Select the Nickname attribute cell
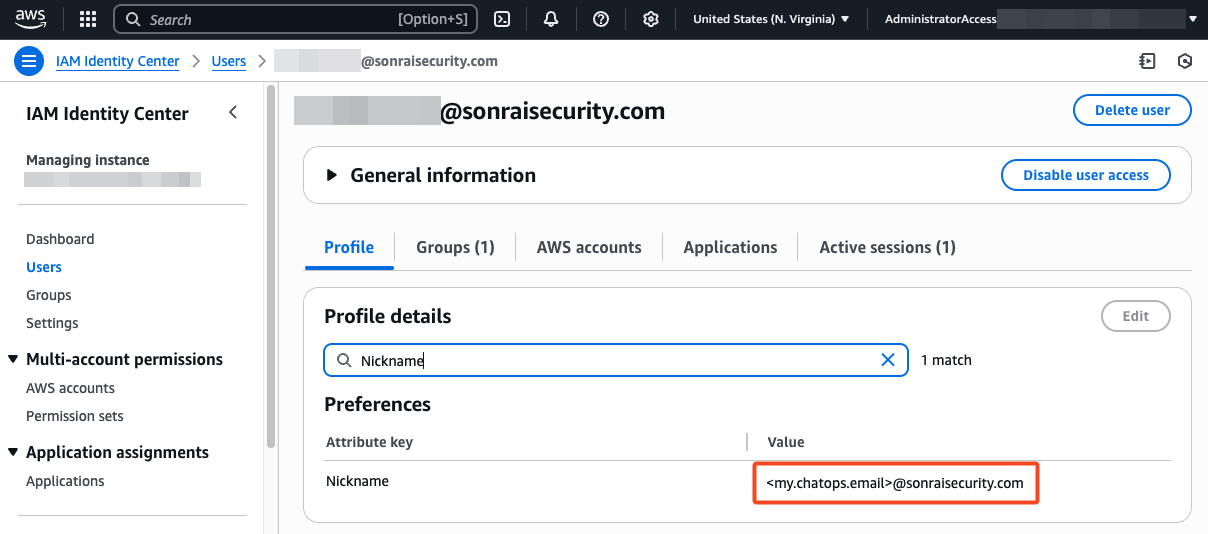Screen dimensions: 1208x534 pos(357,481)
